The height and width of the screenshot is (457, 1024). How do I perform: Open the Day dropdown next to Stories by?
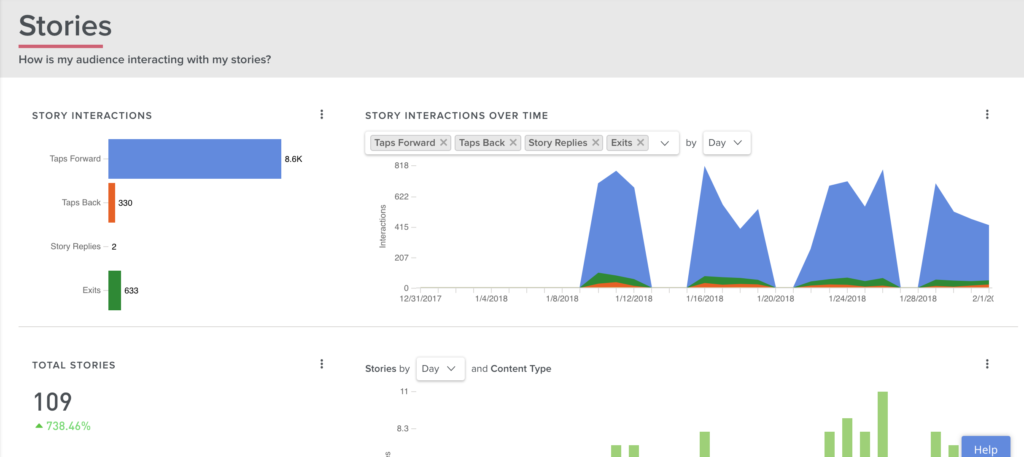point(440,369)
